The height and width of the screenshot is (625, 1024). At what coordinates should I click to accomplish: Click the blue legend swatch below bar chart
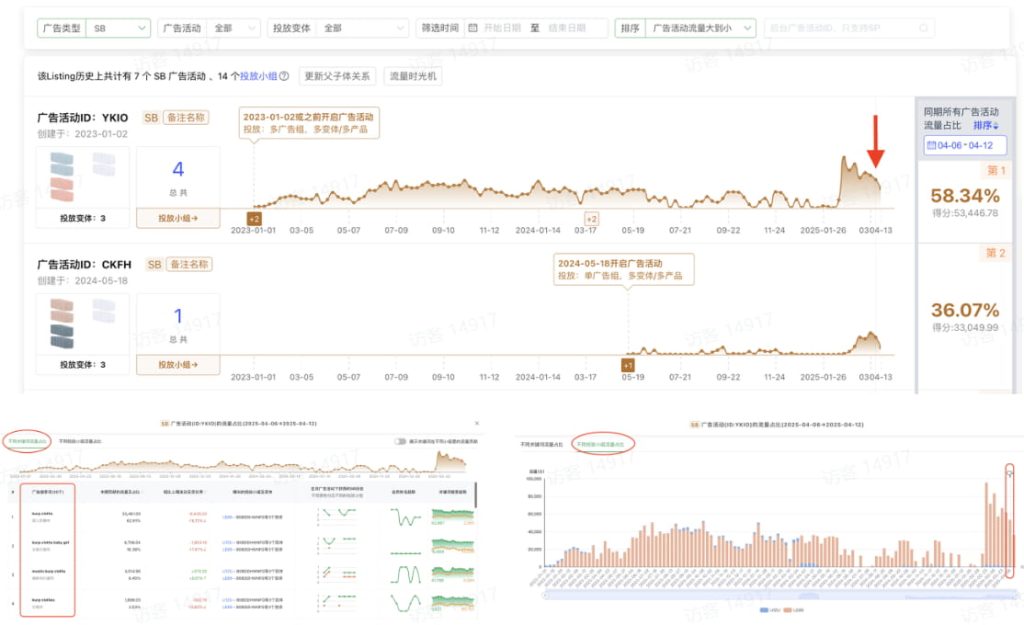tap(765, 610)
